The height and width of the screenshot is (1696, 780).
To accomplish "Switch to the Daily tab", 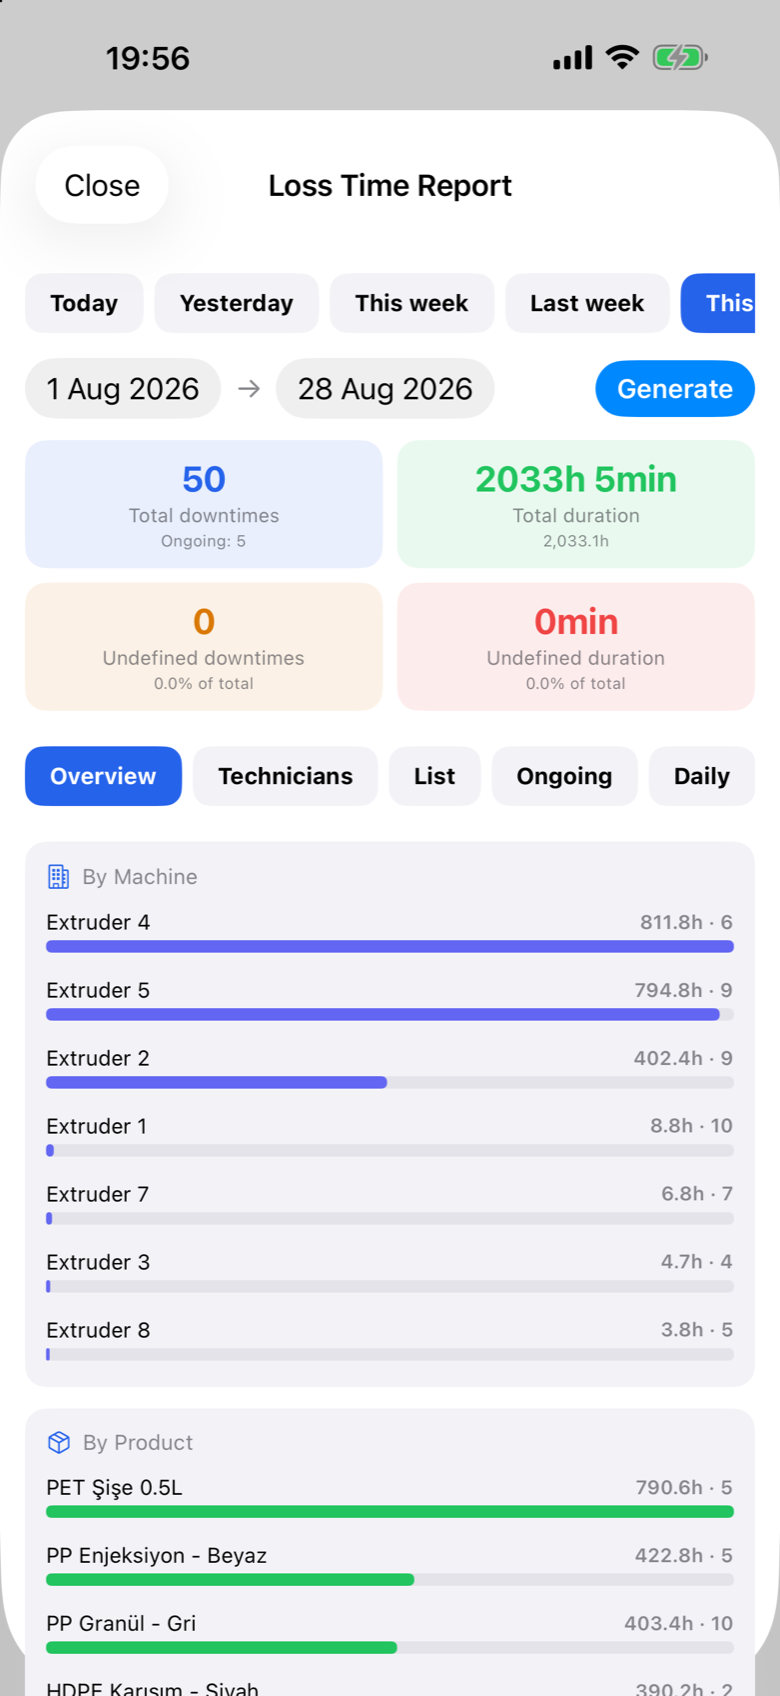I will point(702,776).
